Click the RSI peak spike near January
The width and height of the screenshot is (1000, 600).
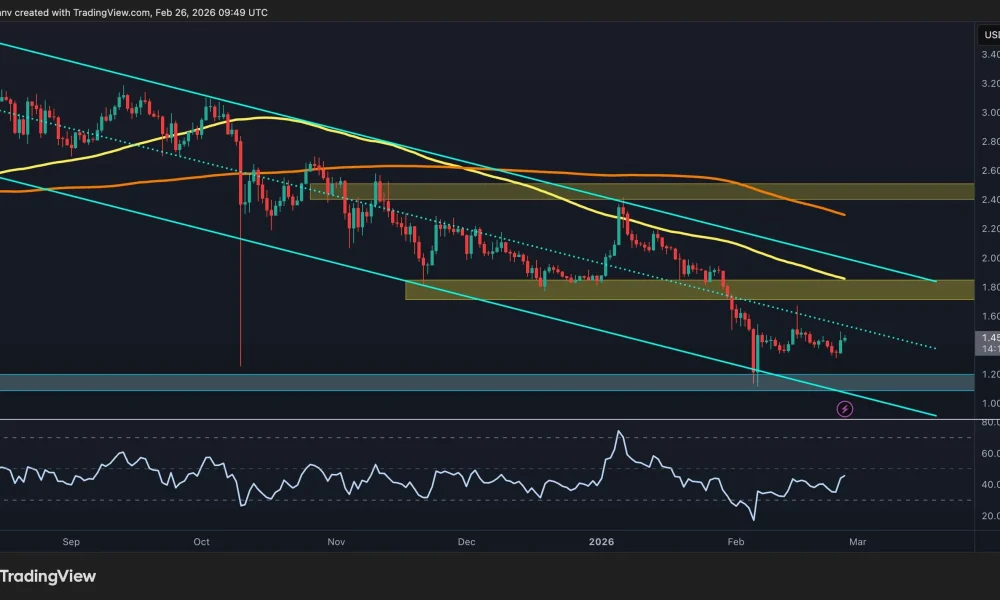620,432
